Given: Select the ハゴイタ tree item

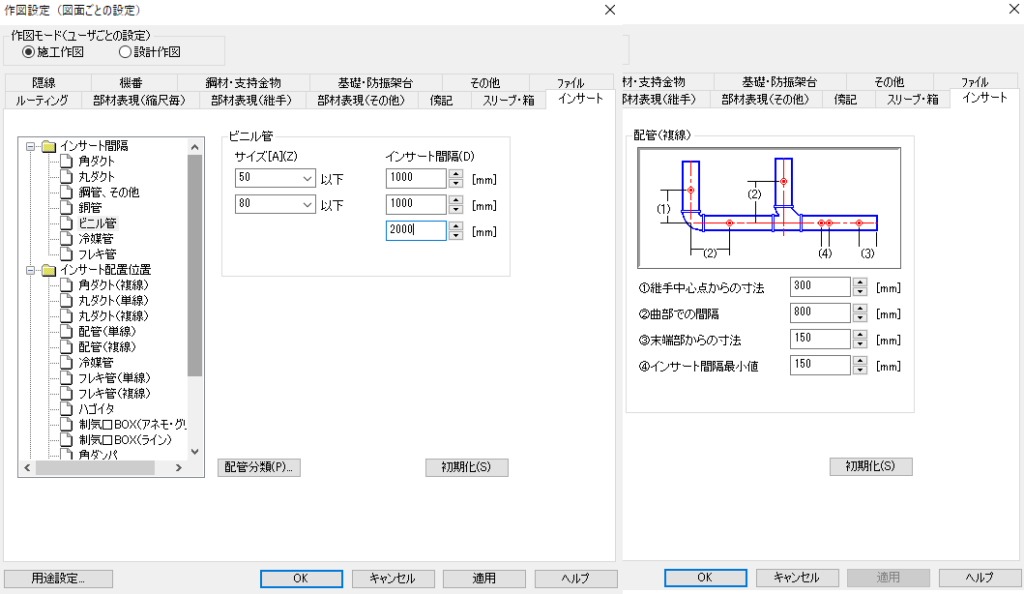Looking at the screenshot, I should 96,409.
